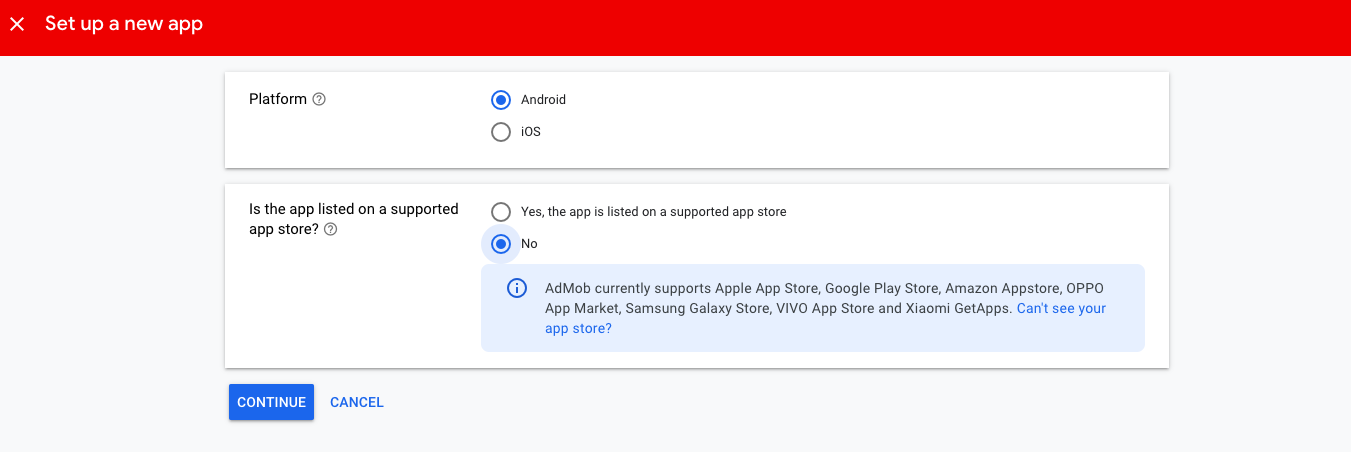Screen dimensions: 1351x452
Task: Open help icon after 'app store?' question
Action: 331,229
